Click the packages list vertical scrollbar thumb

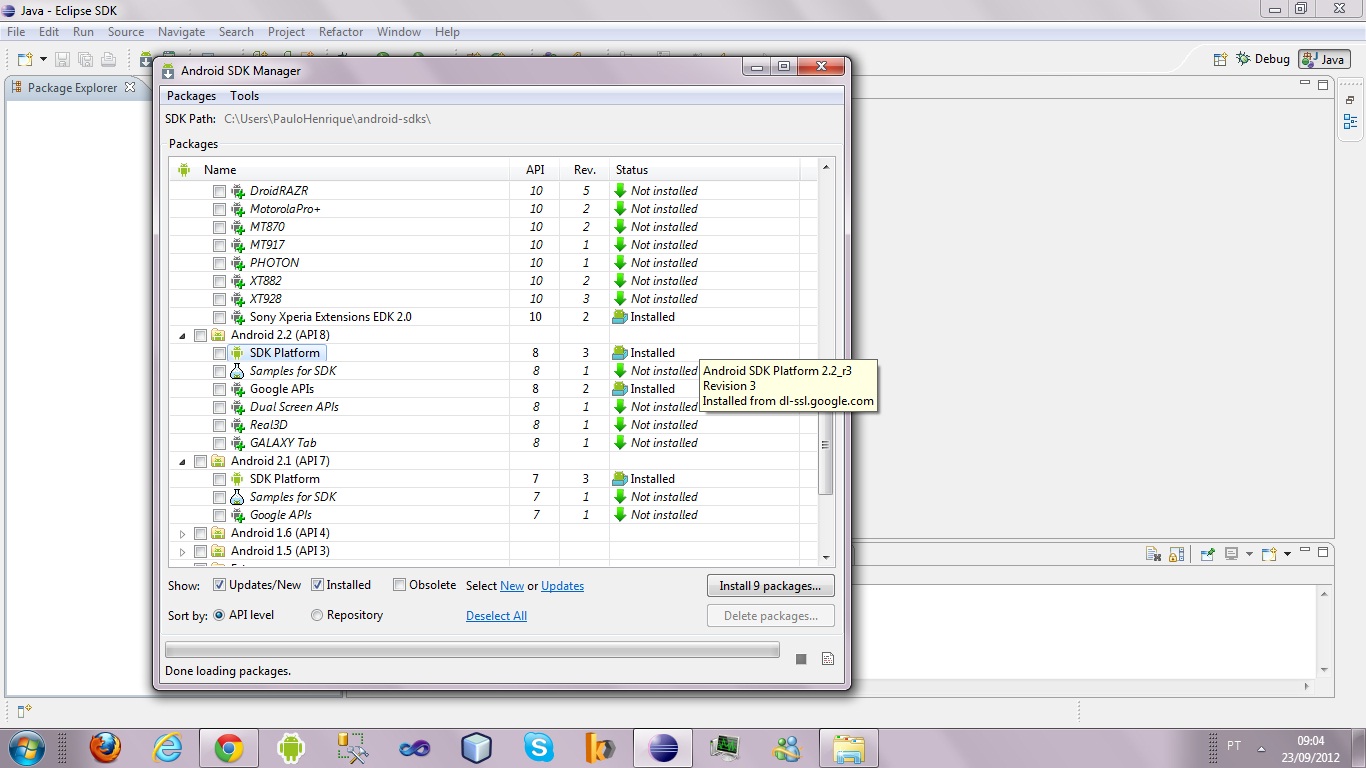point(826,445)
